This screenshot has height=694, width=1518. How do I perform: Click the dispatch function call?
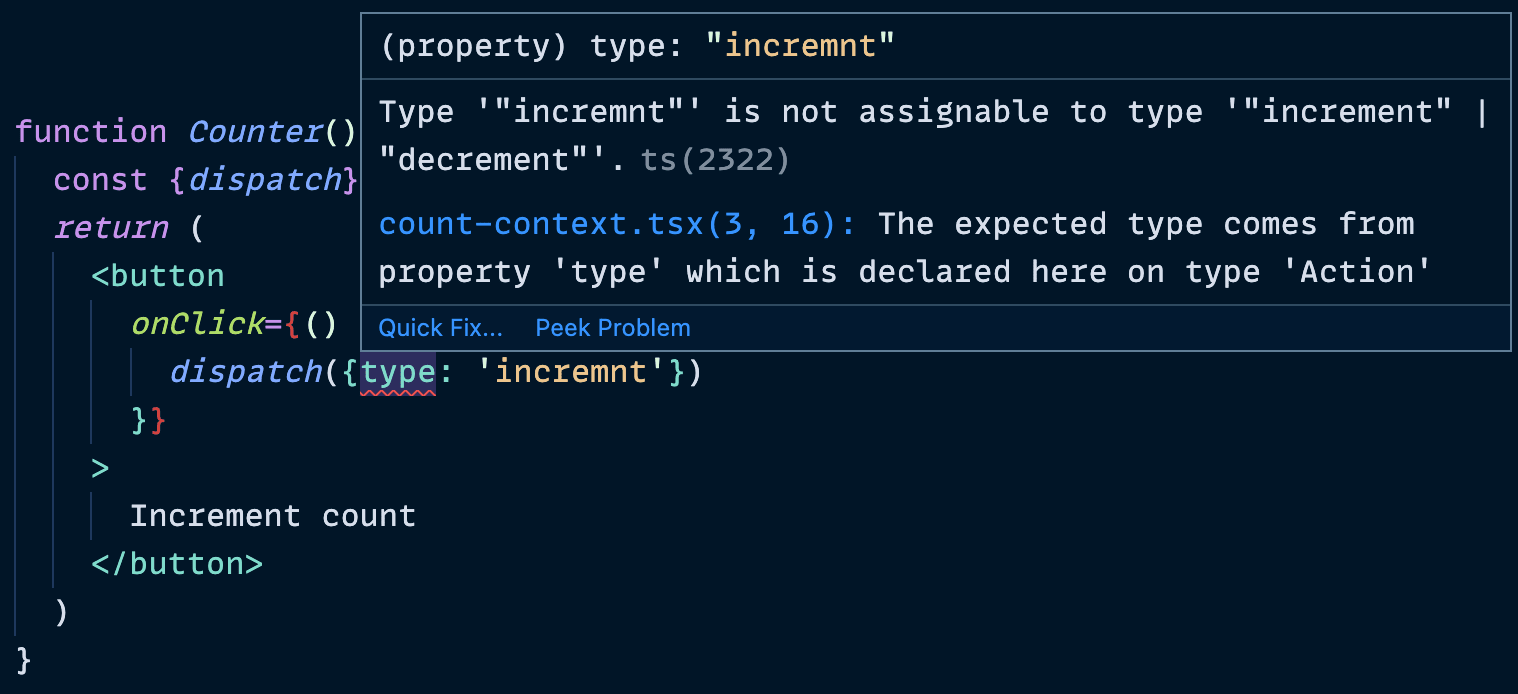pos(245,371)
